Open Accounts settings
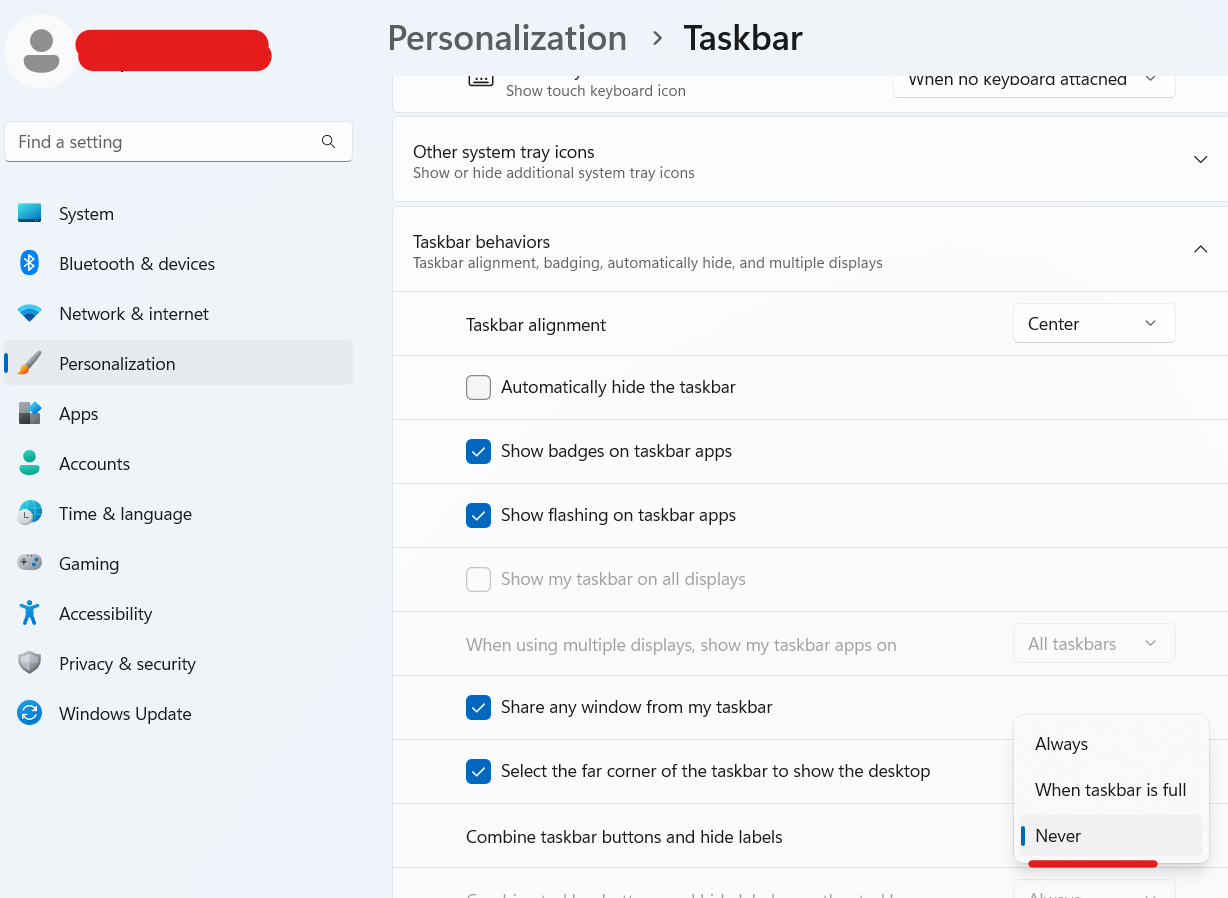 (x=94, y=463)
